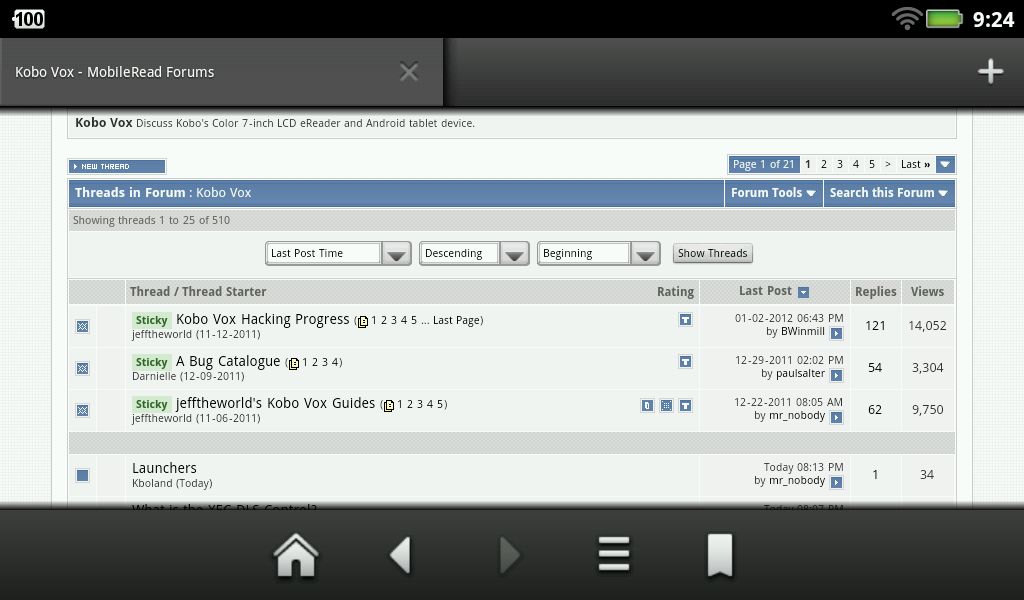Open the browser menu icon

pos(614,554)
